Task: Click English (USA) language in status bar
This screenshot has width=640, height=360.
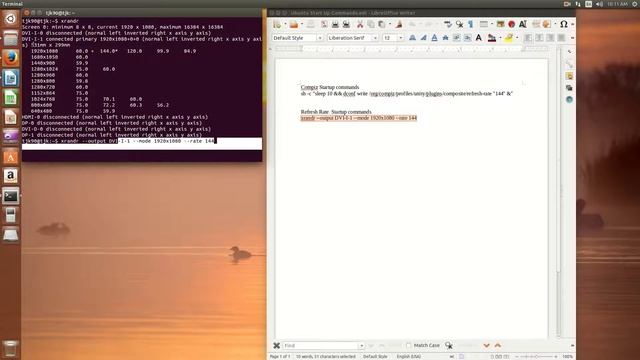Action: (x=409, y=357)
